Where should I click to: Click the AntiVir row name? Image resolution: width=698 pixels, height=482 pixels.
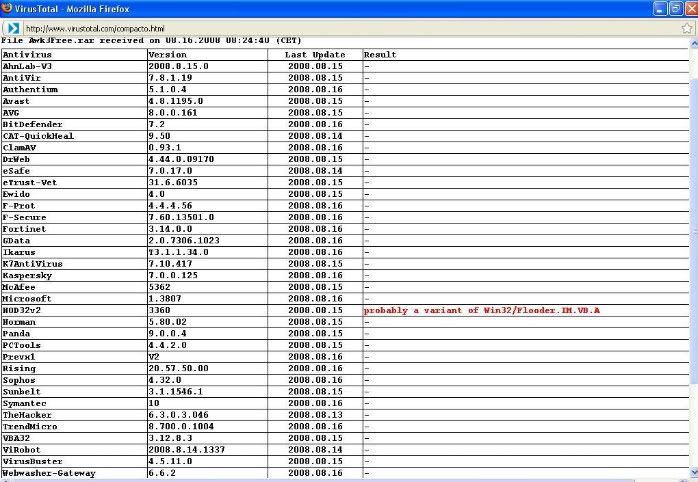[x=21, y=78]
